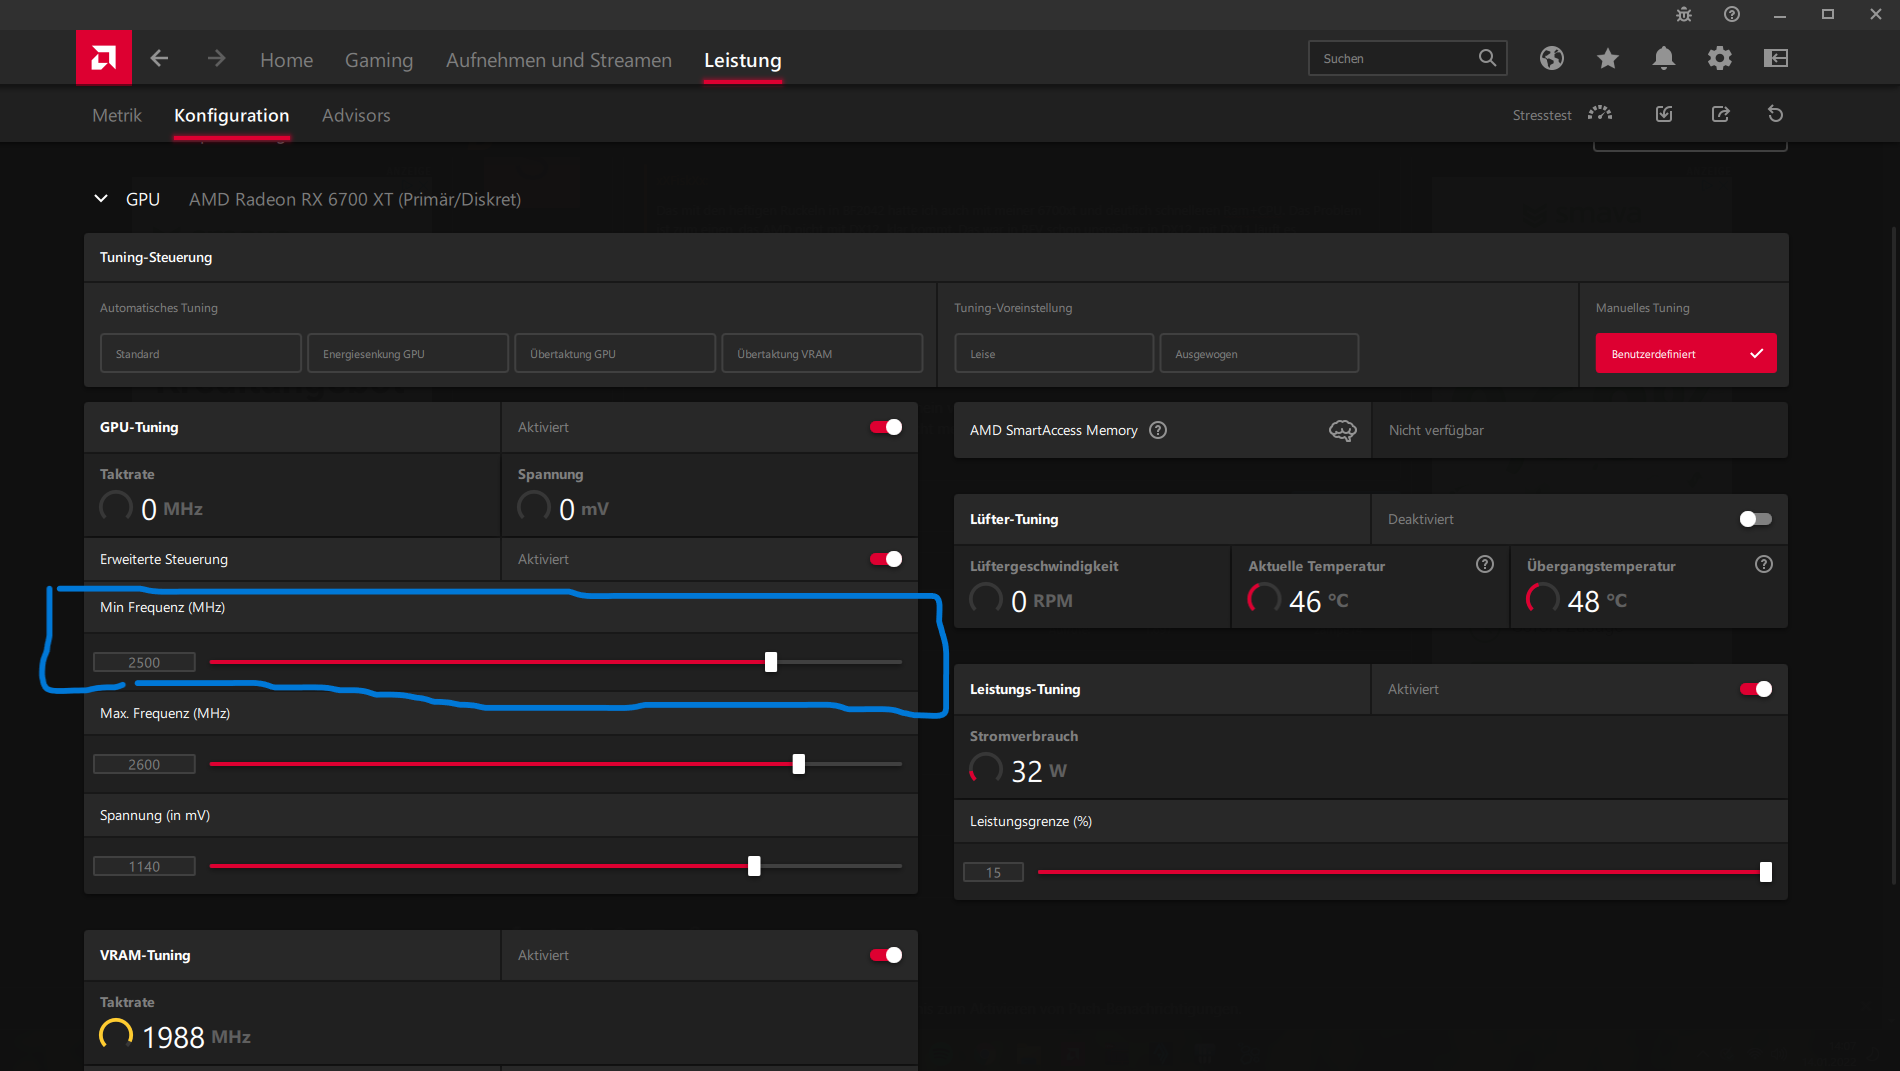Screen dimensions: 1900x1071
Task: Toggle VRAM-Tuning switch
Action: [x=886, y=955]
